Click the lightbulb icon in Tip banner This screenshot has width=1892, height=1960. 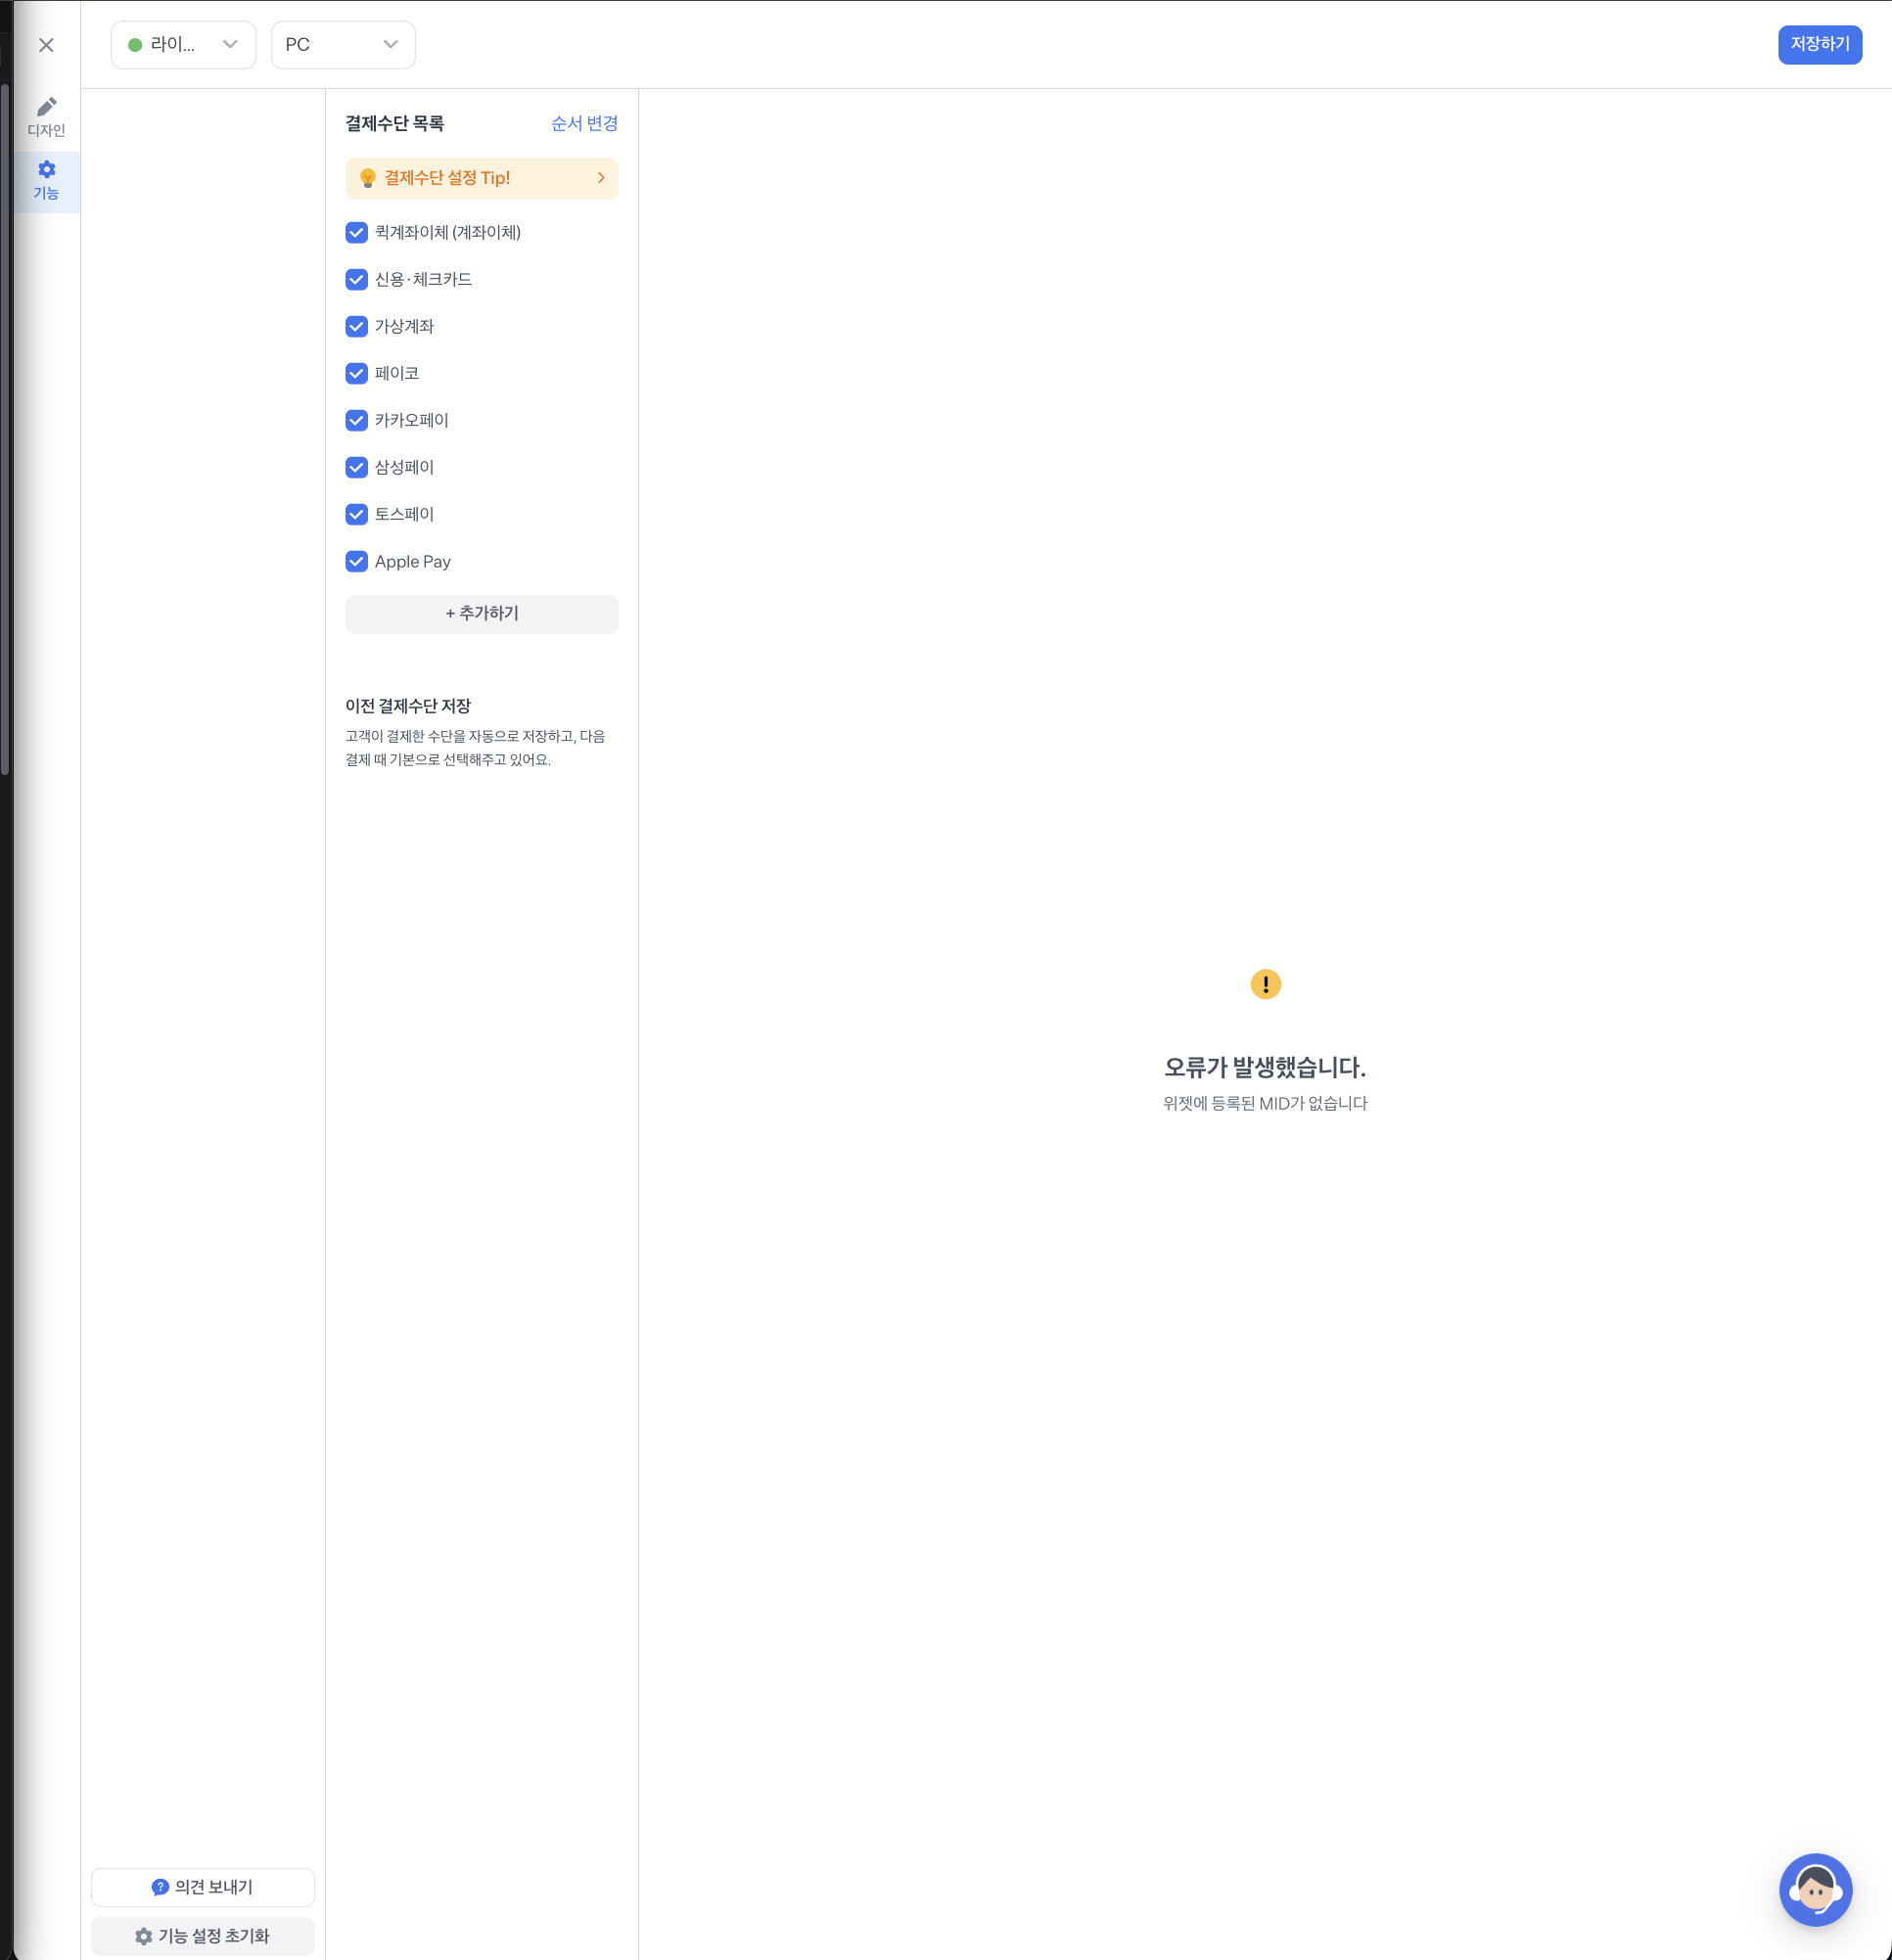368,178
